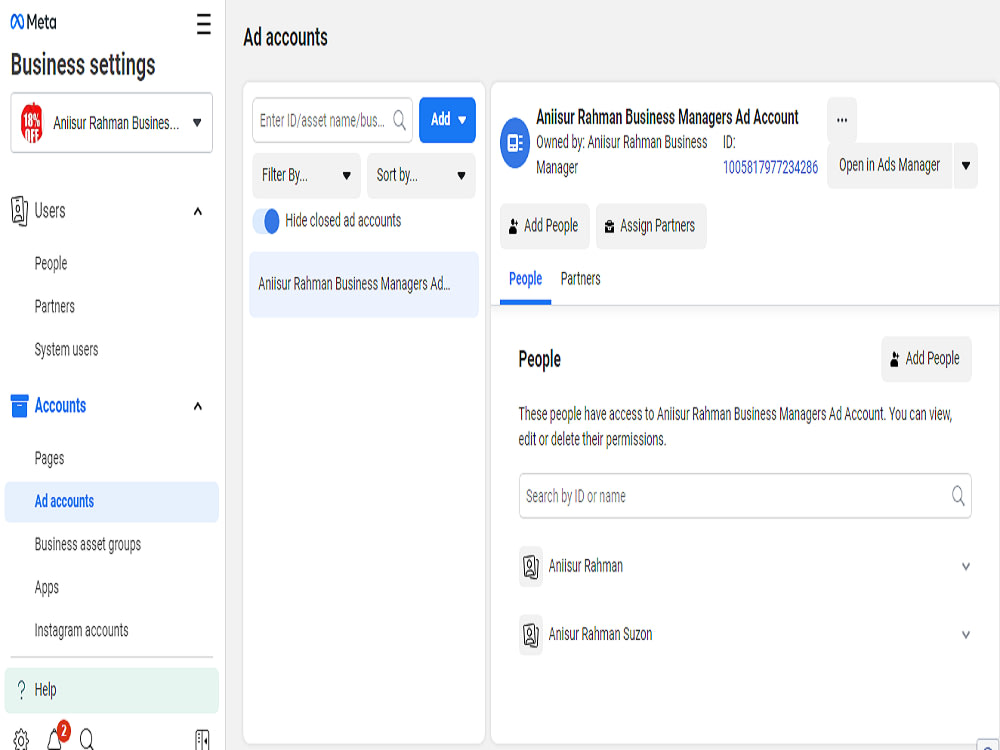Open settings gear icon at bottom
Screen dimensions: 1000x750
[x=21, y=740]
